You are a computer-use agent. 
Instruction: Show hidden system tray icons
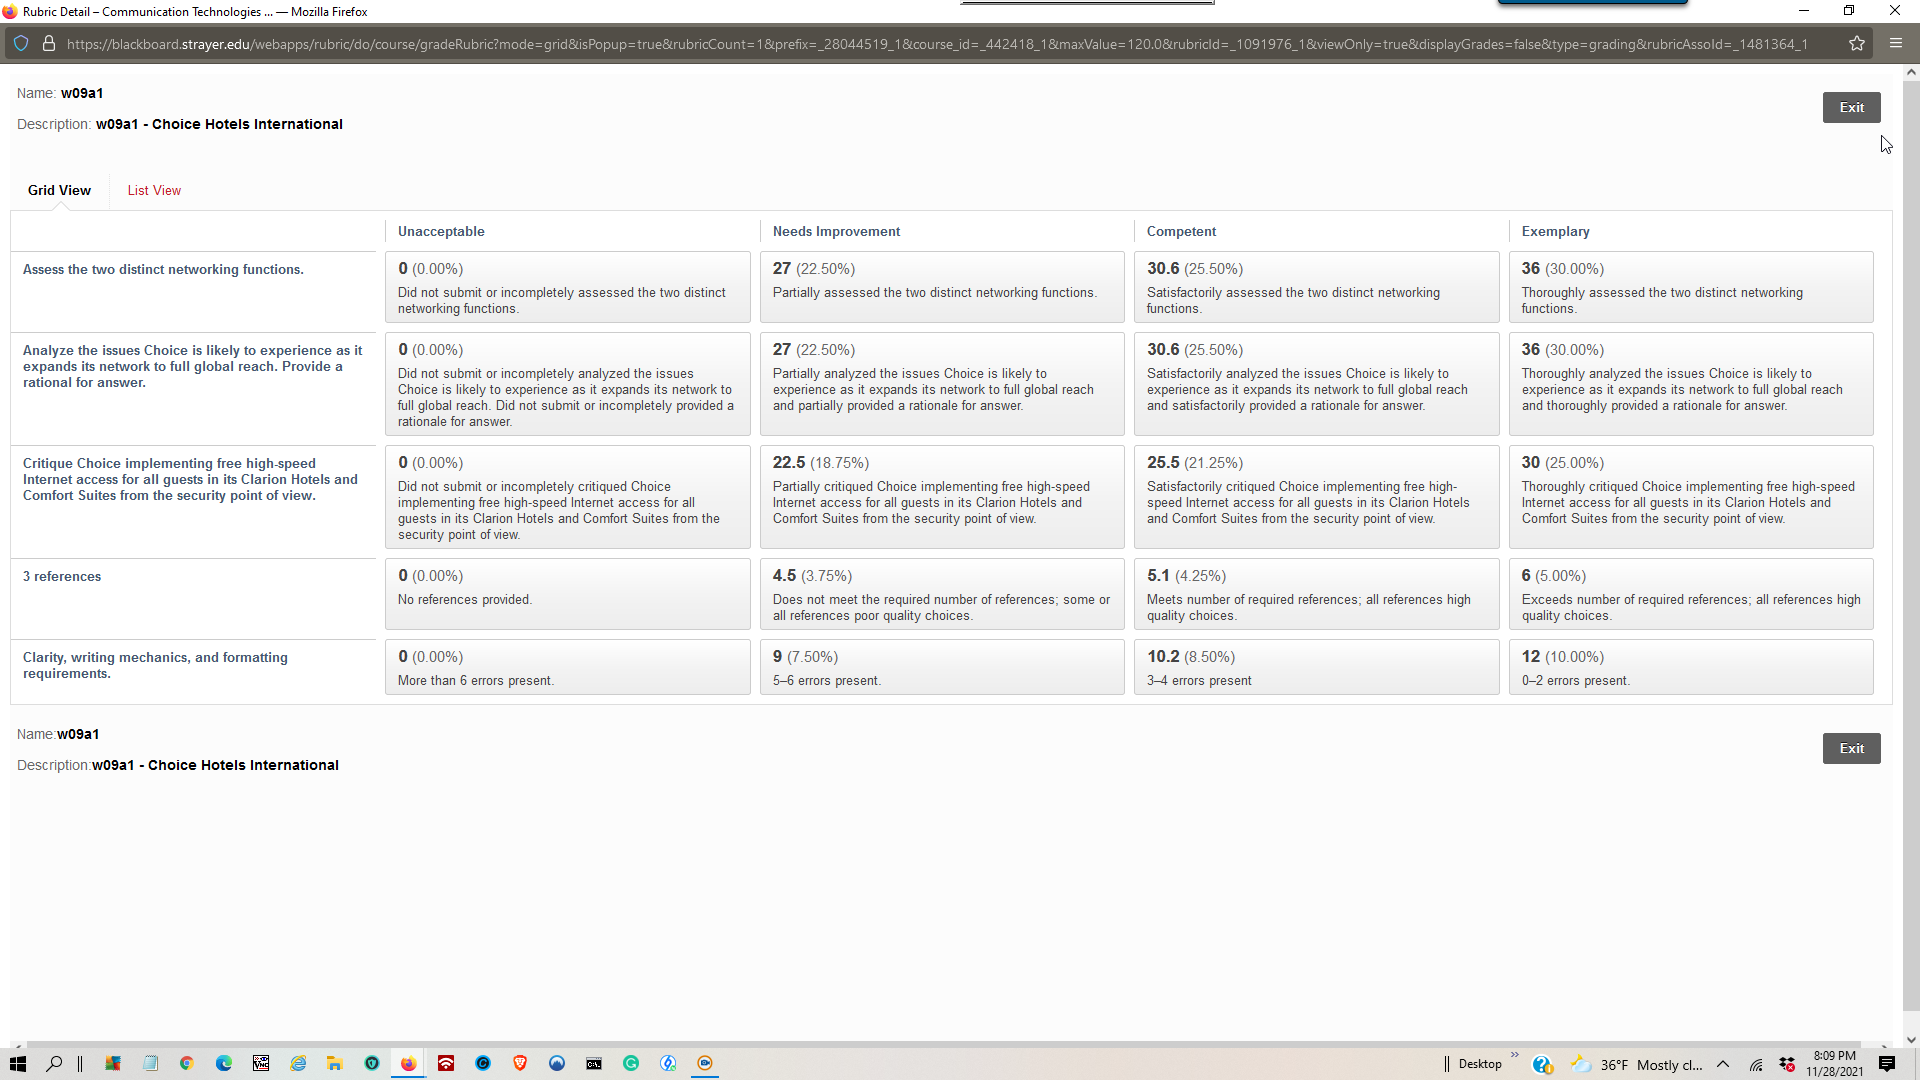pyautogui.click(x=1723, y=1064)
